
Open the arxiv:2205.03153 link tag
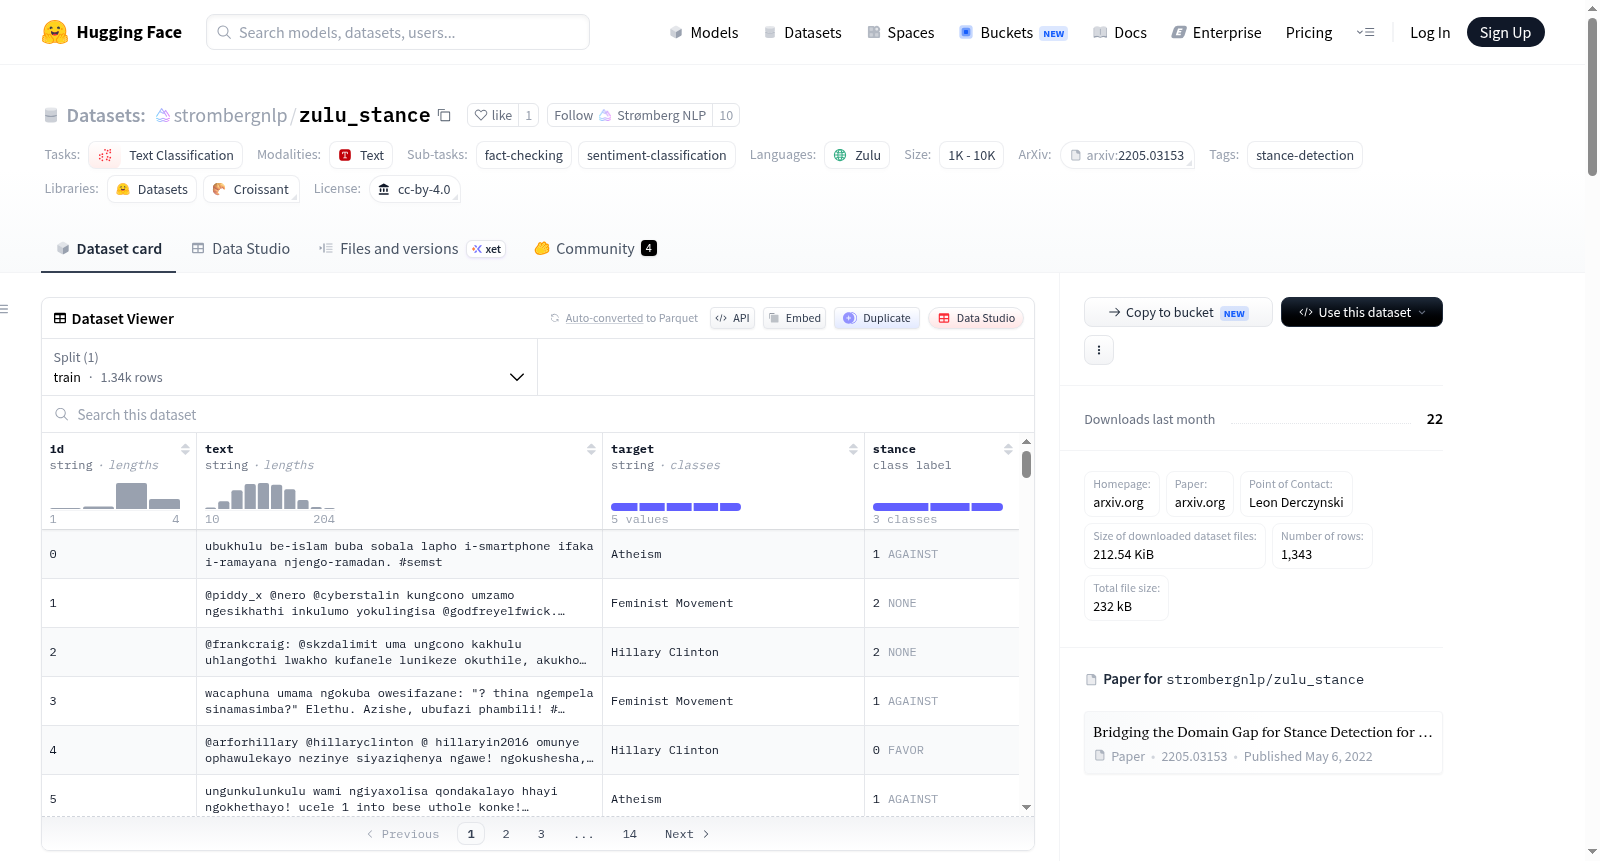(x=1127, y=155)
